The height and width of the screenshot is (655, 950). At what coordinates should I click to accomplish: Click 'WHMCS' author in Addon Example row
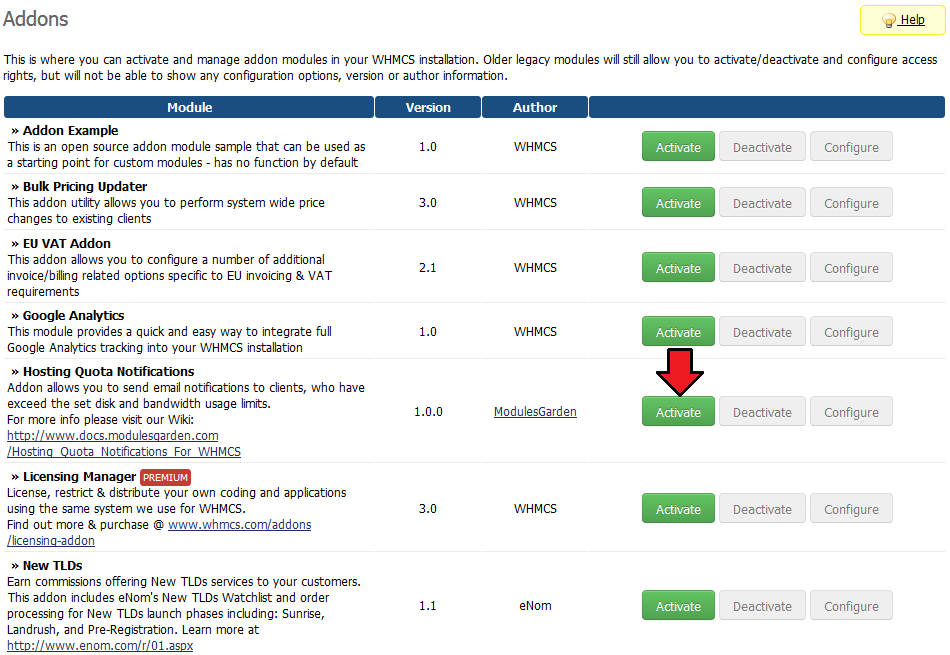[535, 147]
